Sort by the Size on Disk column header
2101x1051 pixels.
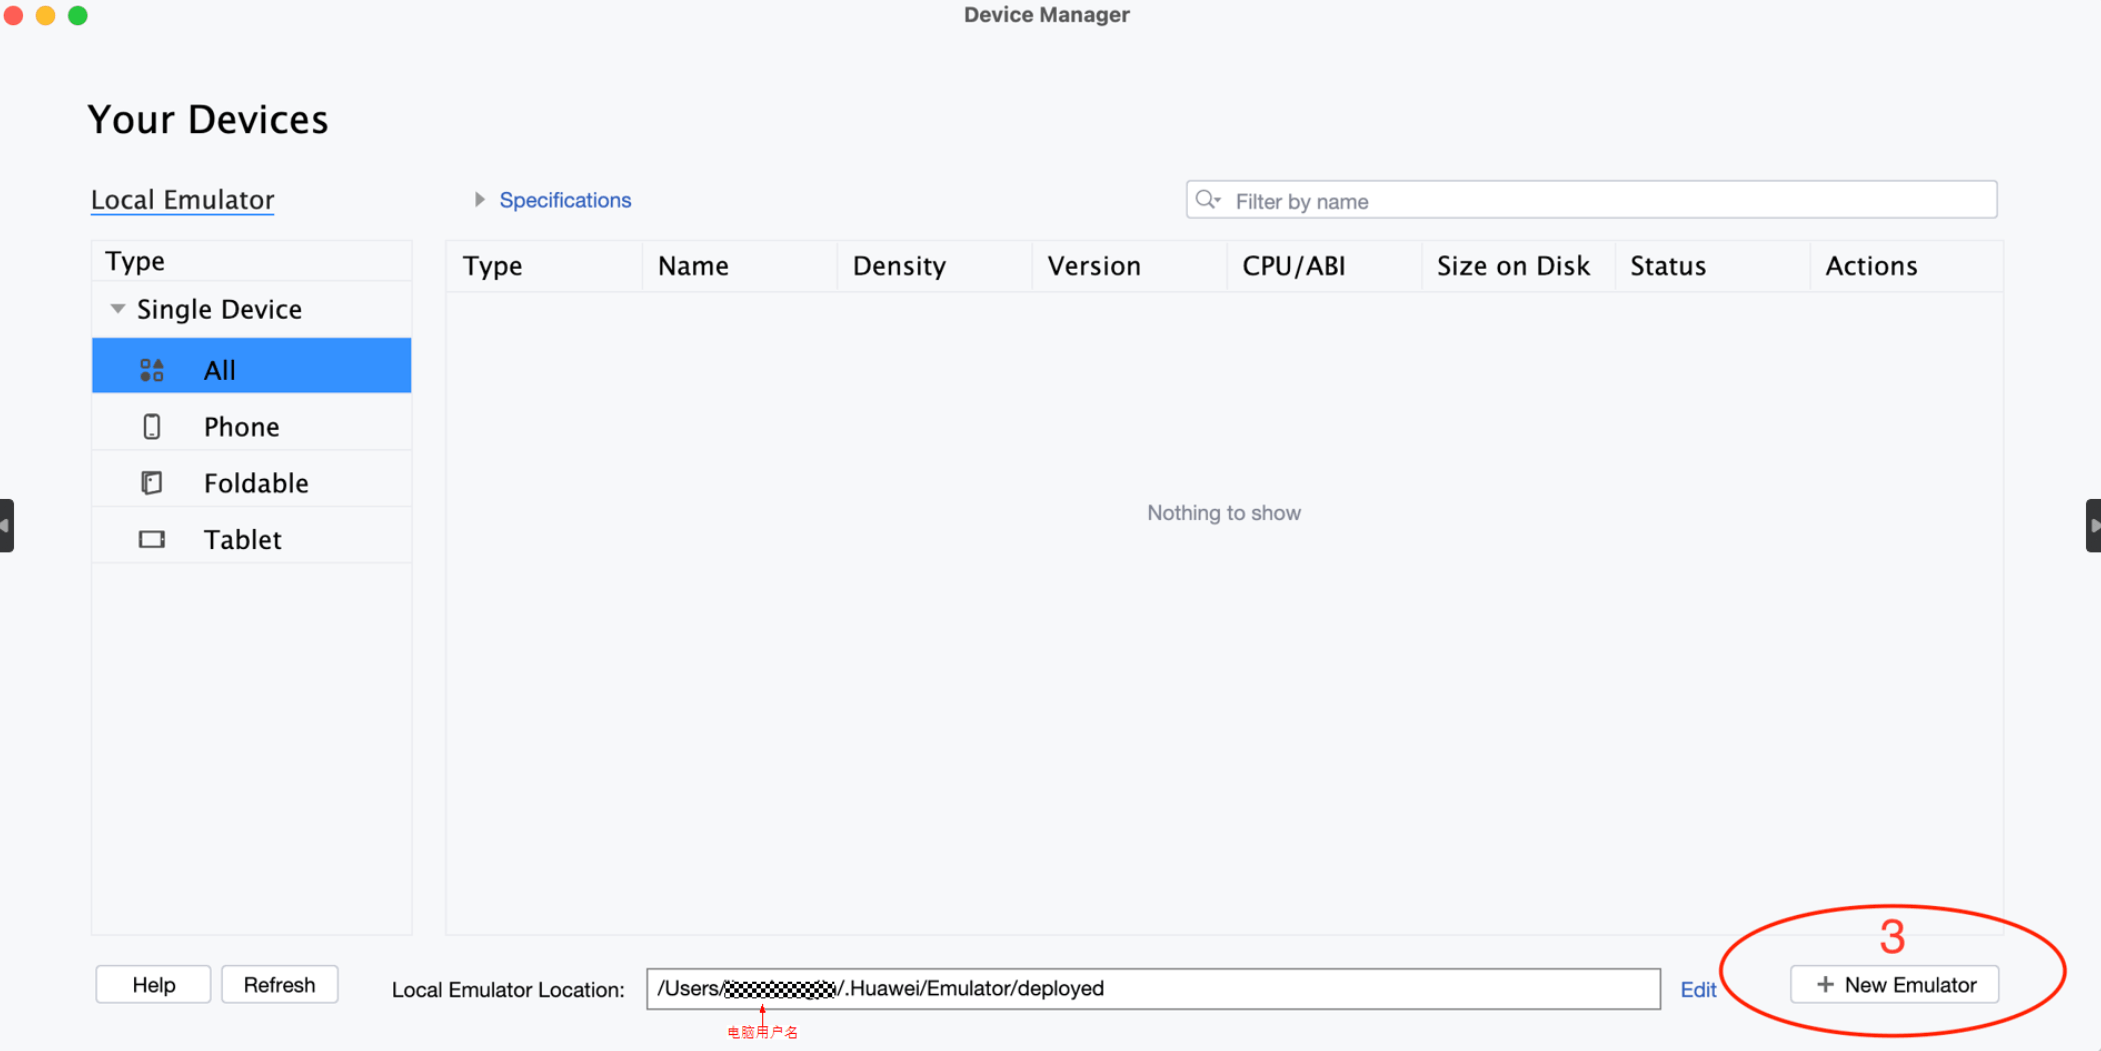pos(1518,266)
